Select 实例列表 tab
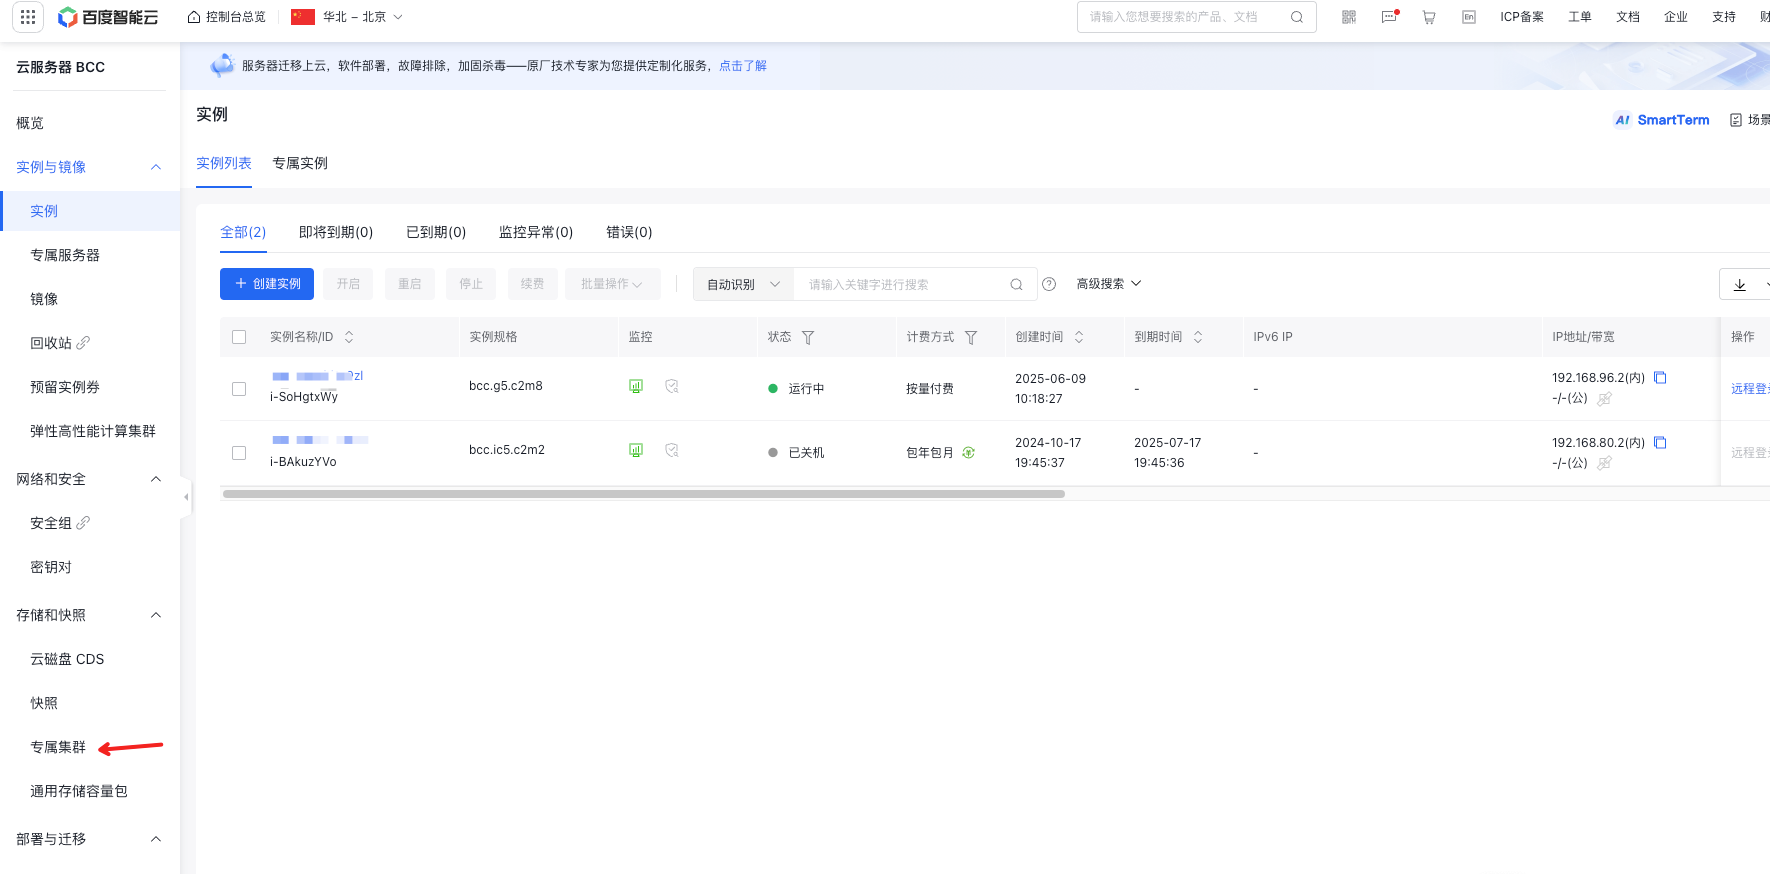The height and width of the screenshot is (874, 1770). pos(224,163)
